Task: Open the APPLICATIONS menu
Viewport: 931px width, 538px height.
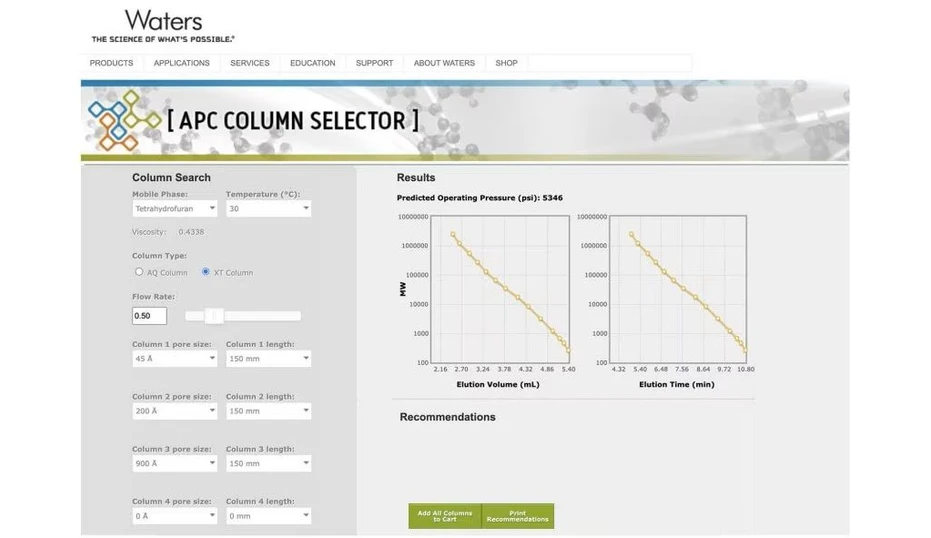Action: (181, 63)
